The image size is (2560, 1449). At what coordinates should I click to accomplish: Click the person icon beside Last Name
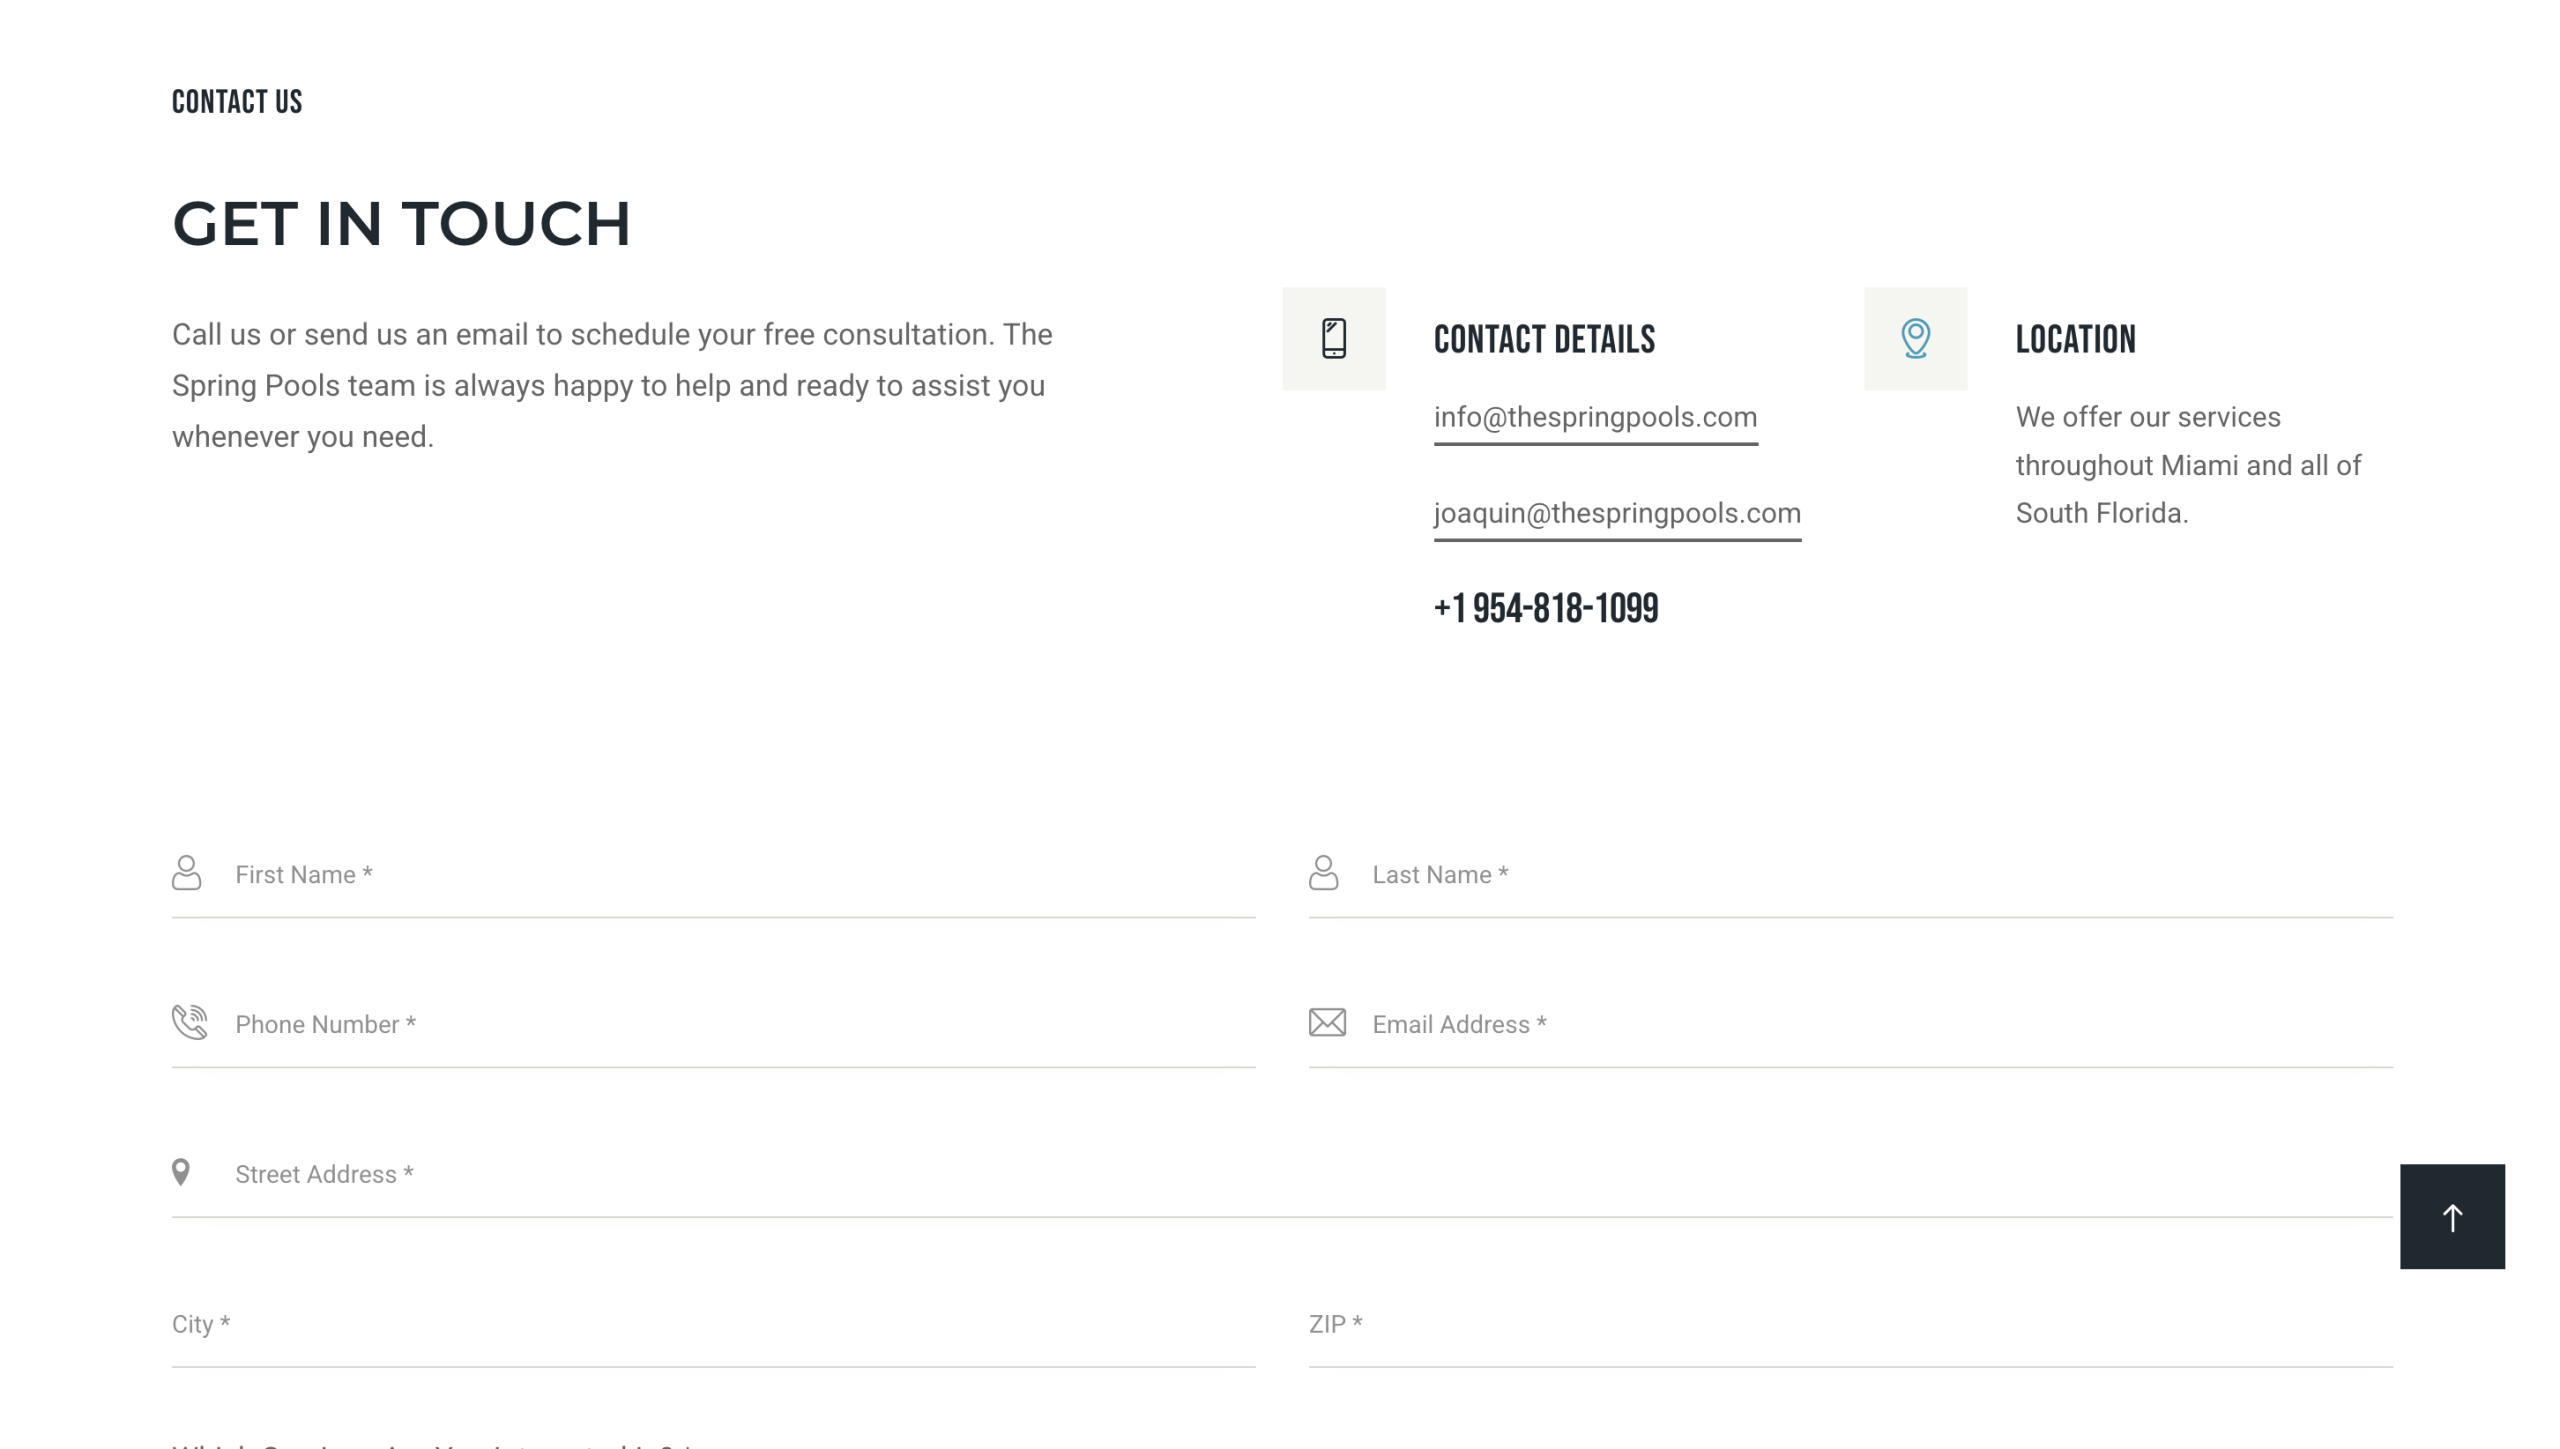point(1323,872)
